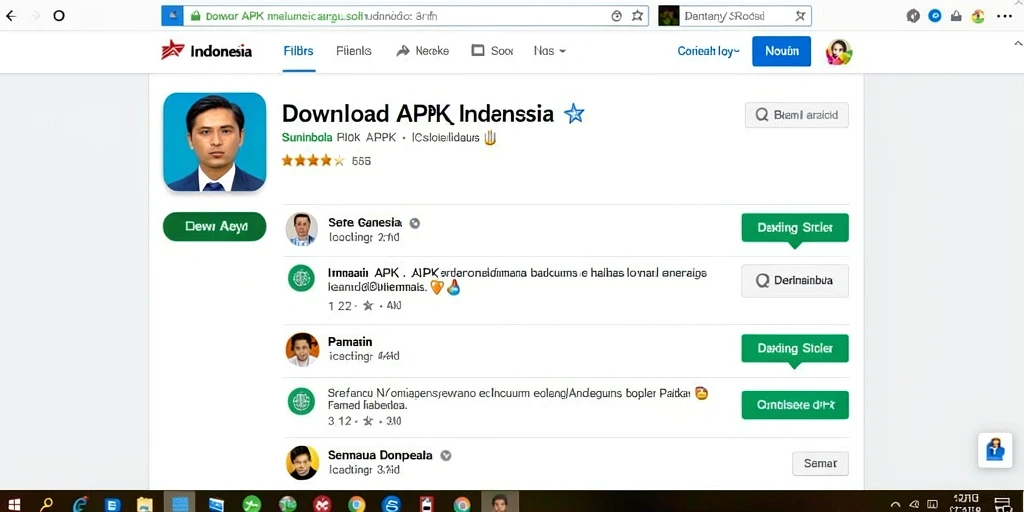Click the green Dewi Aeya button
This screenshot has height=512, width=1024.
click(215, 227)
